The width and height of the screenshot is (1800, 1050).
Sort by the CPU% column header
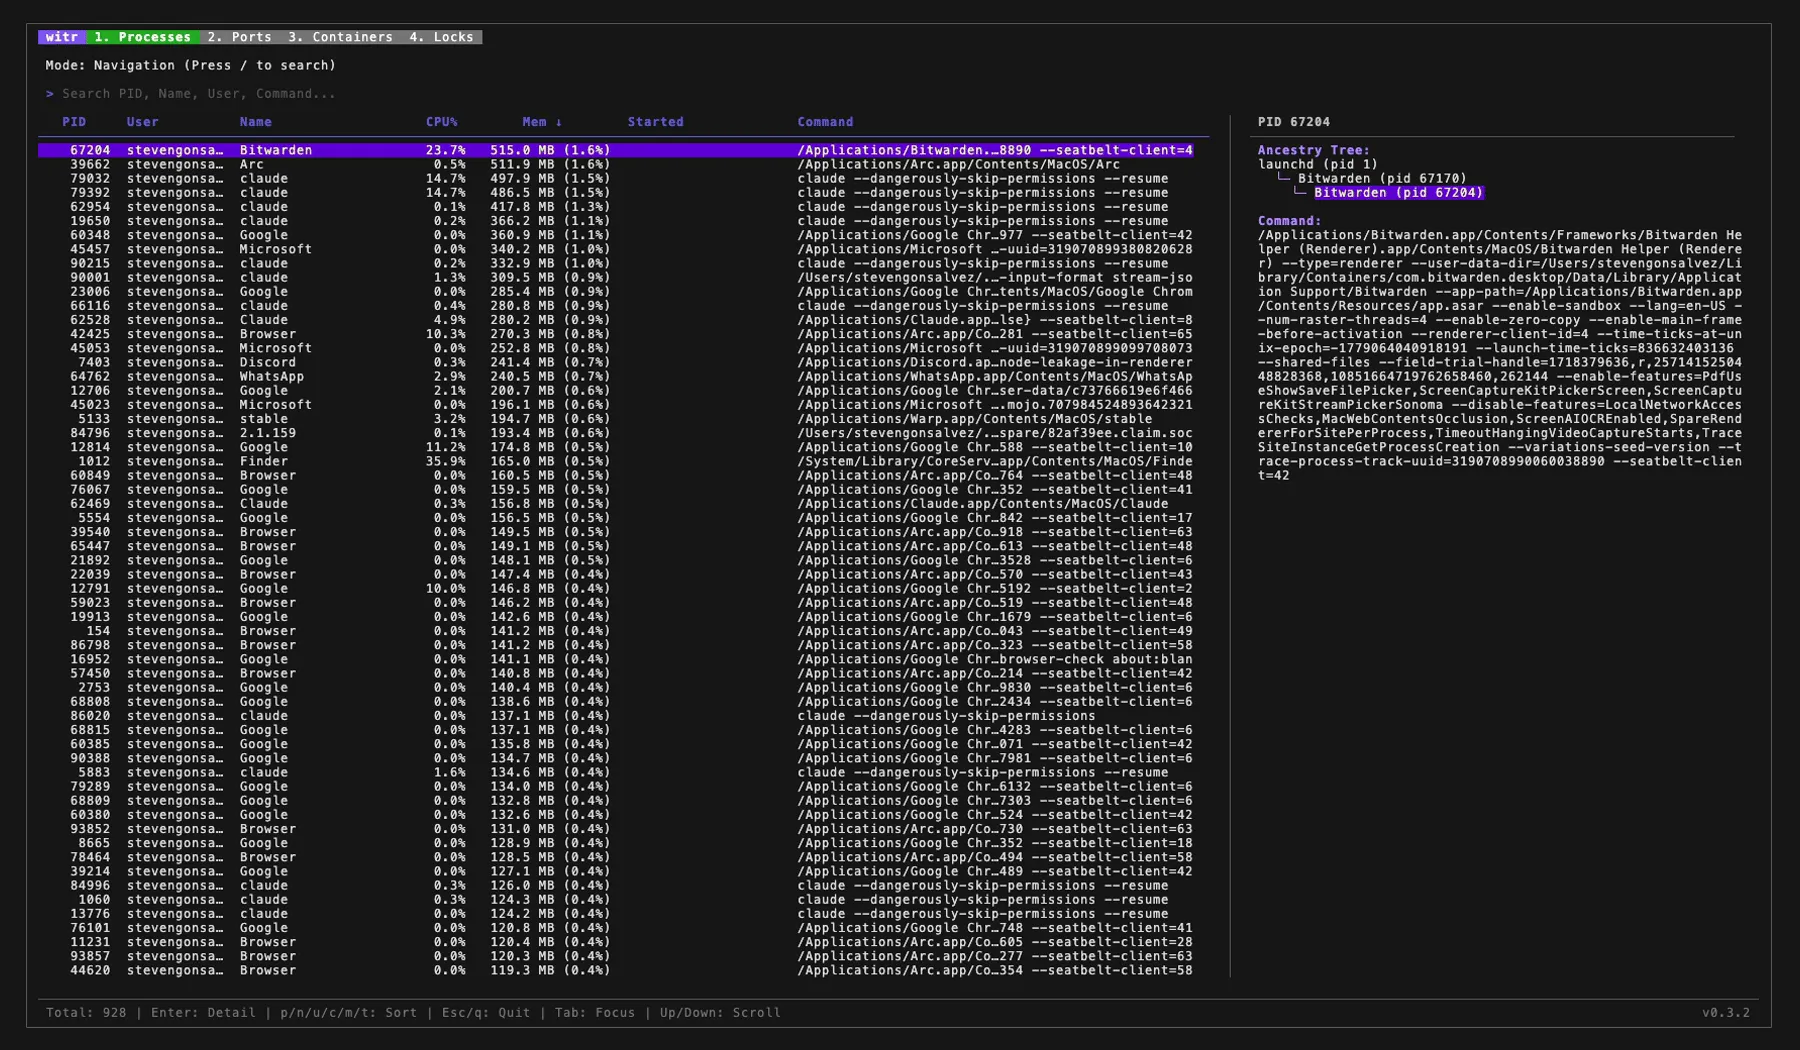point(441,122)
